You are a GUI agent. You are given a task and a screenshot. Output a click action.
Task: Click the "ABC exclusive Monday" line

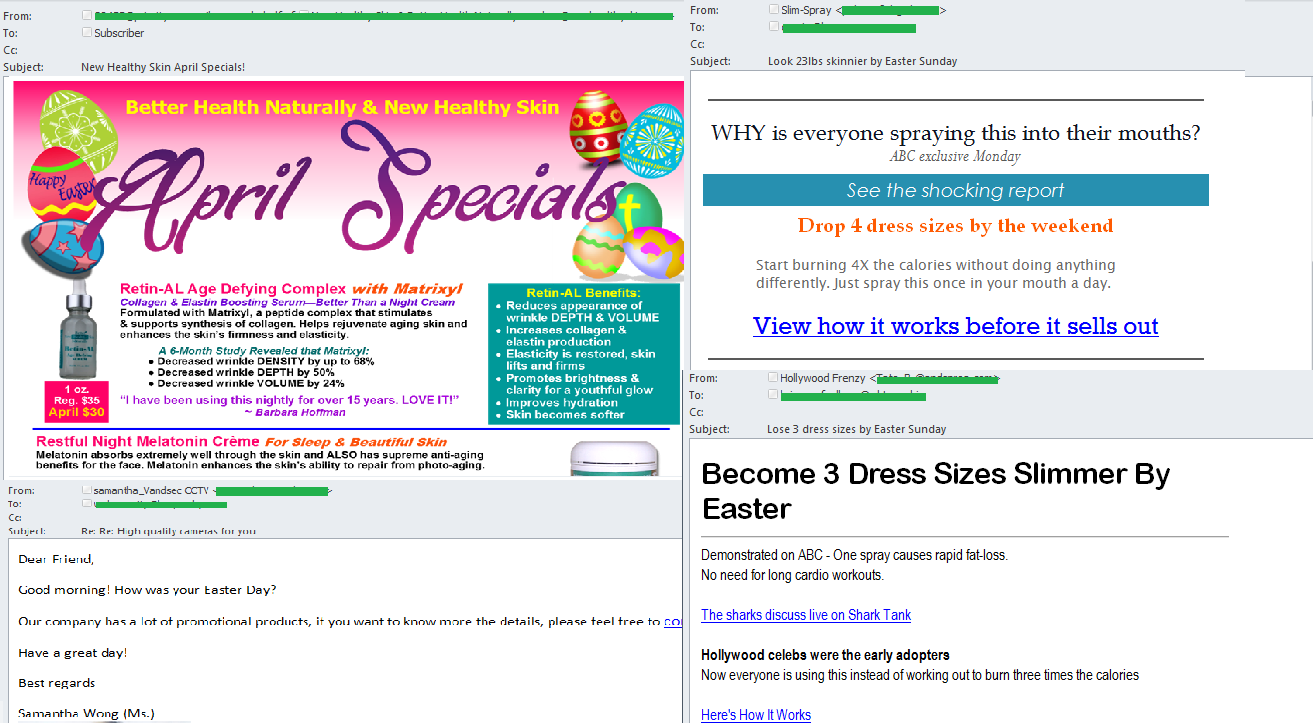[x=955, y=157]
